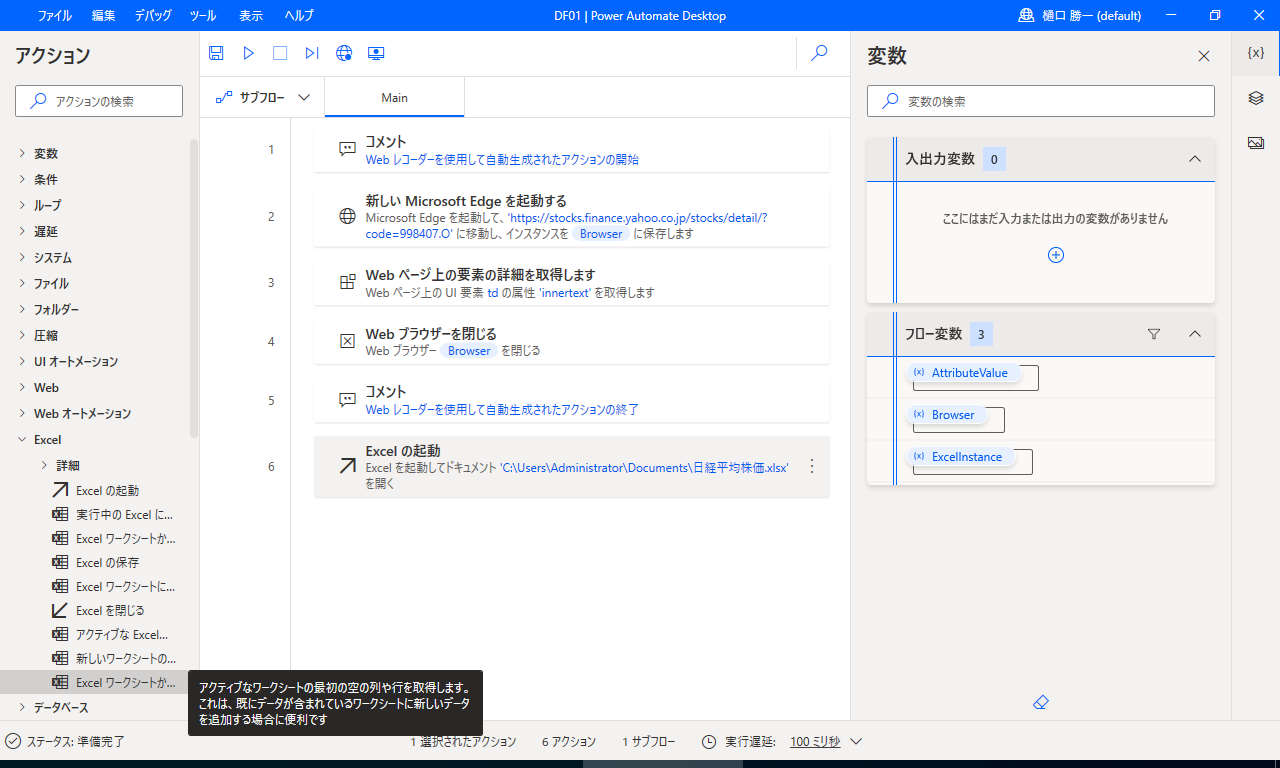Open the images pane icon
1280x768 pixels.
pos(1256,143)
